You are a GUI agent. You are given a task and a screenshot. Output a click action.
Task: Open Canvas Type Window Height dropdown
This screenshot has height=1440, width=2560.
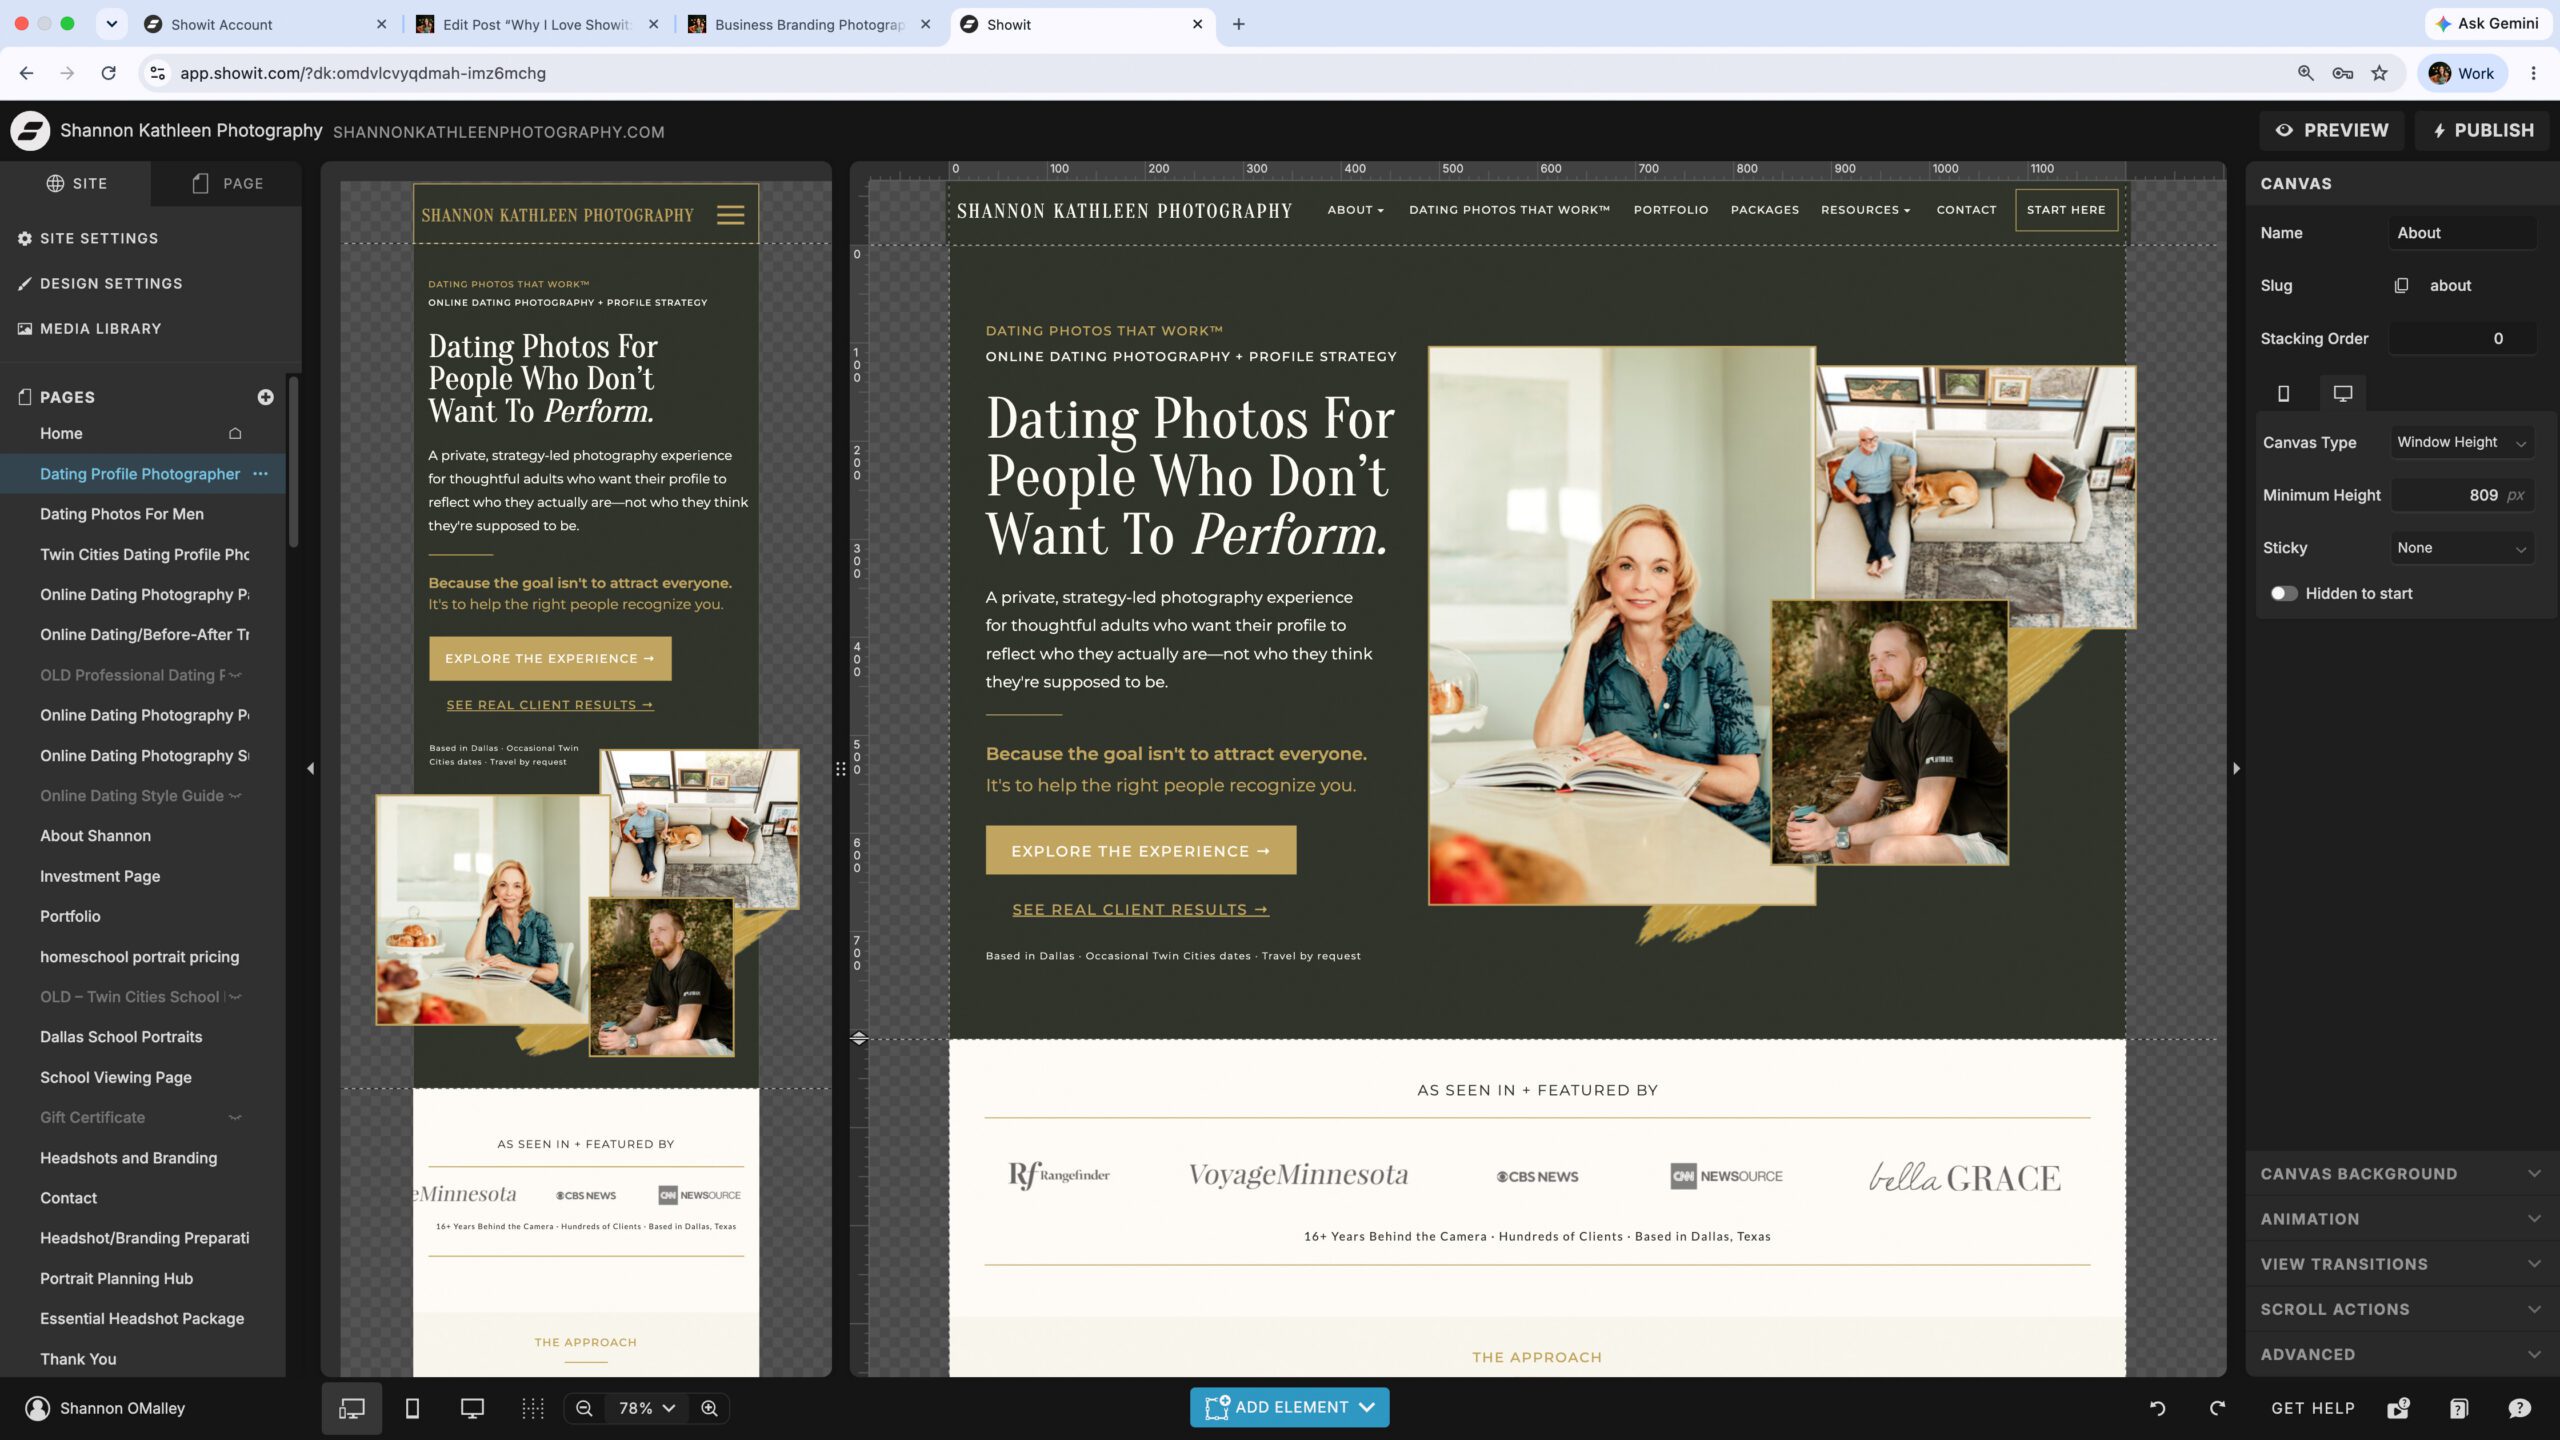click(x=2461, y=442)
